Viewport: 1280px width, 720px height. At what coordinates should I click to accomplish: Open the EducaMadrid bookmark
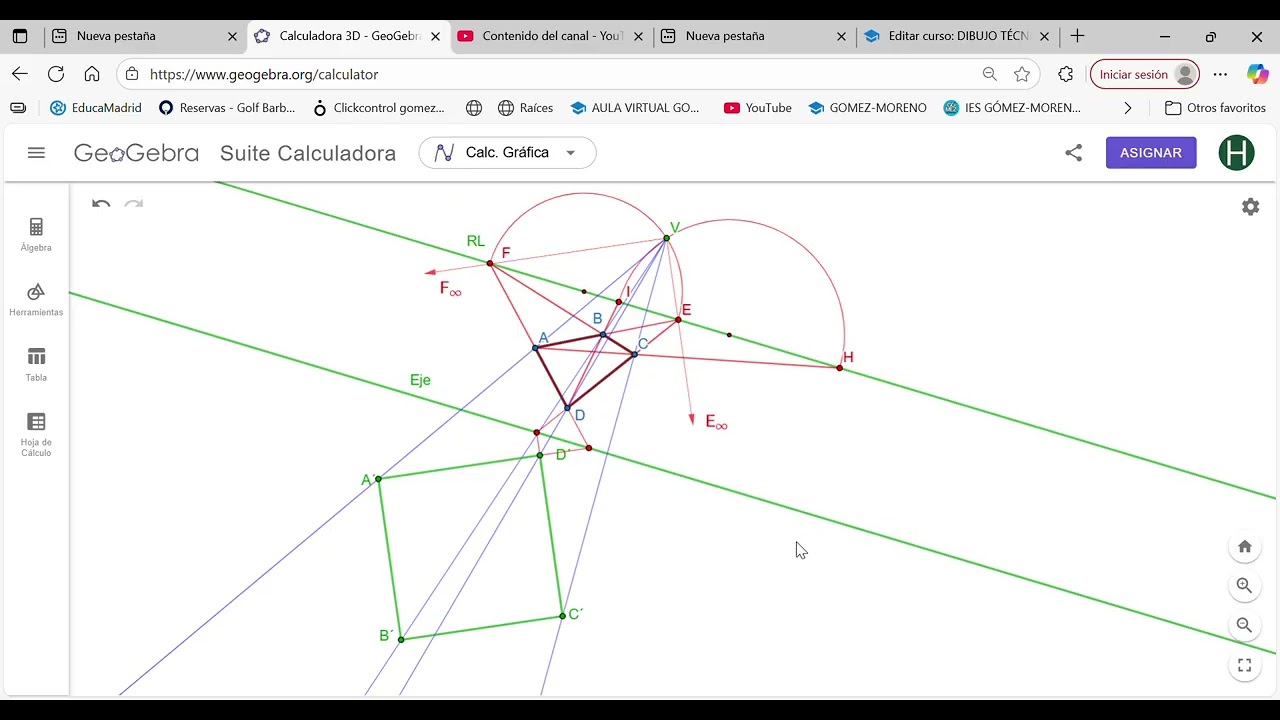tap(96, 108)
